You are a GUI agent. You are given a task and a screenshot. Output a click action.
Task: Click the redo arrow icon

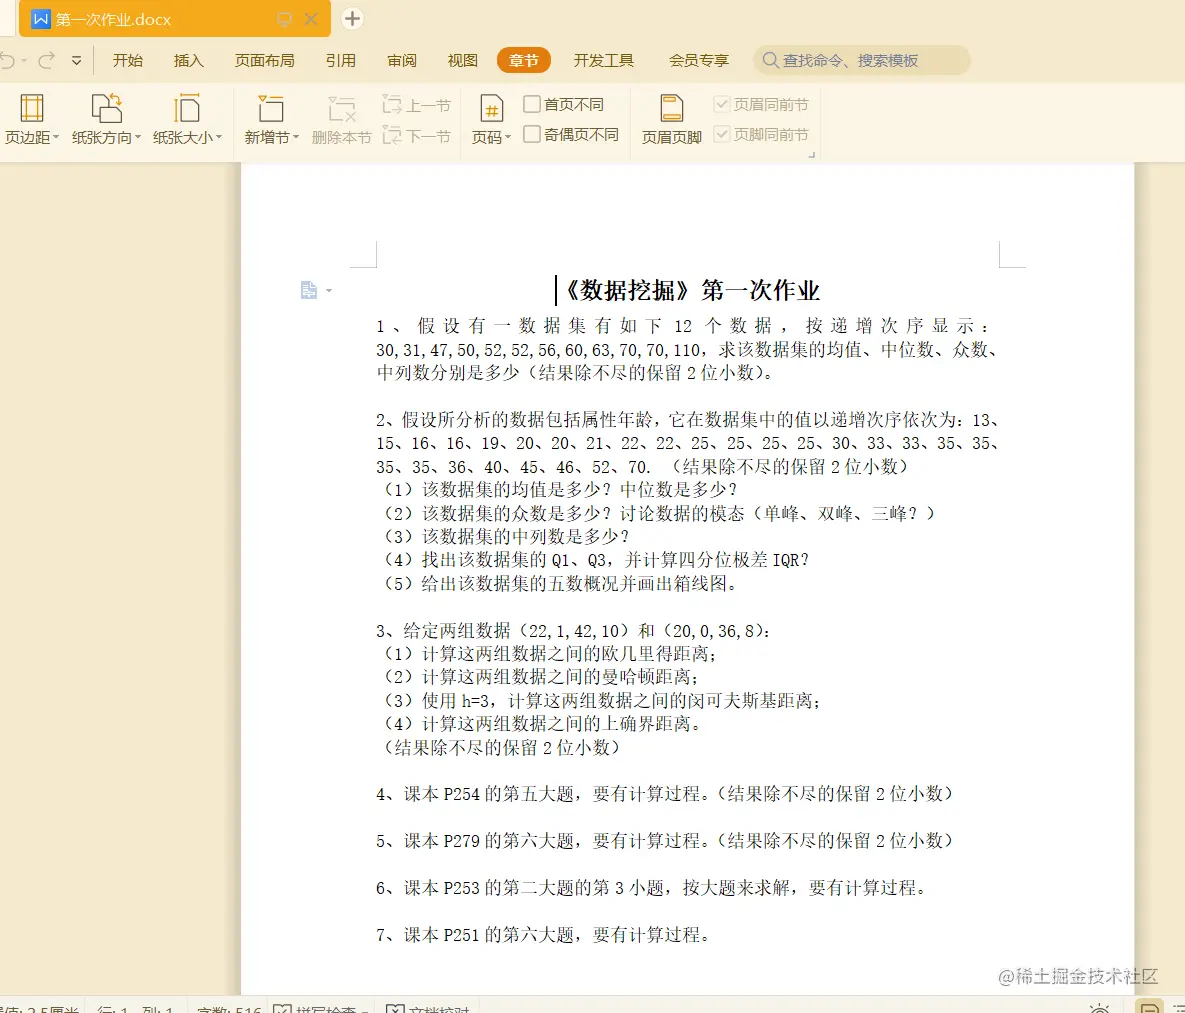click(x=47, y=60)
